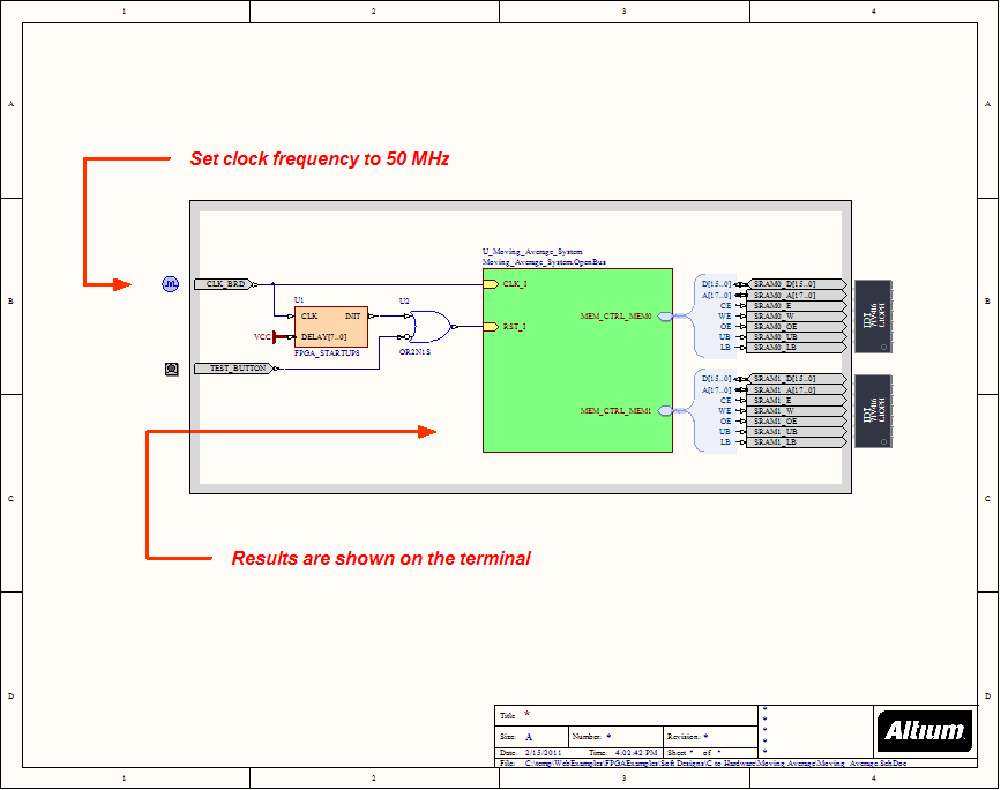Select the test button component icon
This screenshot has width=1000, height=790.
[x=172, y=369]
